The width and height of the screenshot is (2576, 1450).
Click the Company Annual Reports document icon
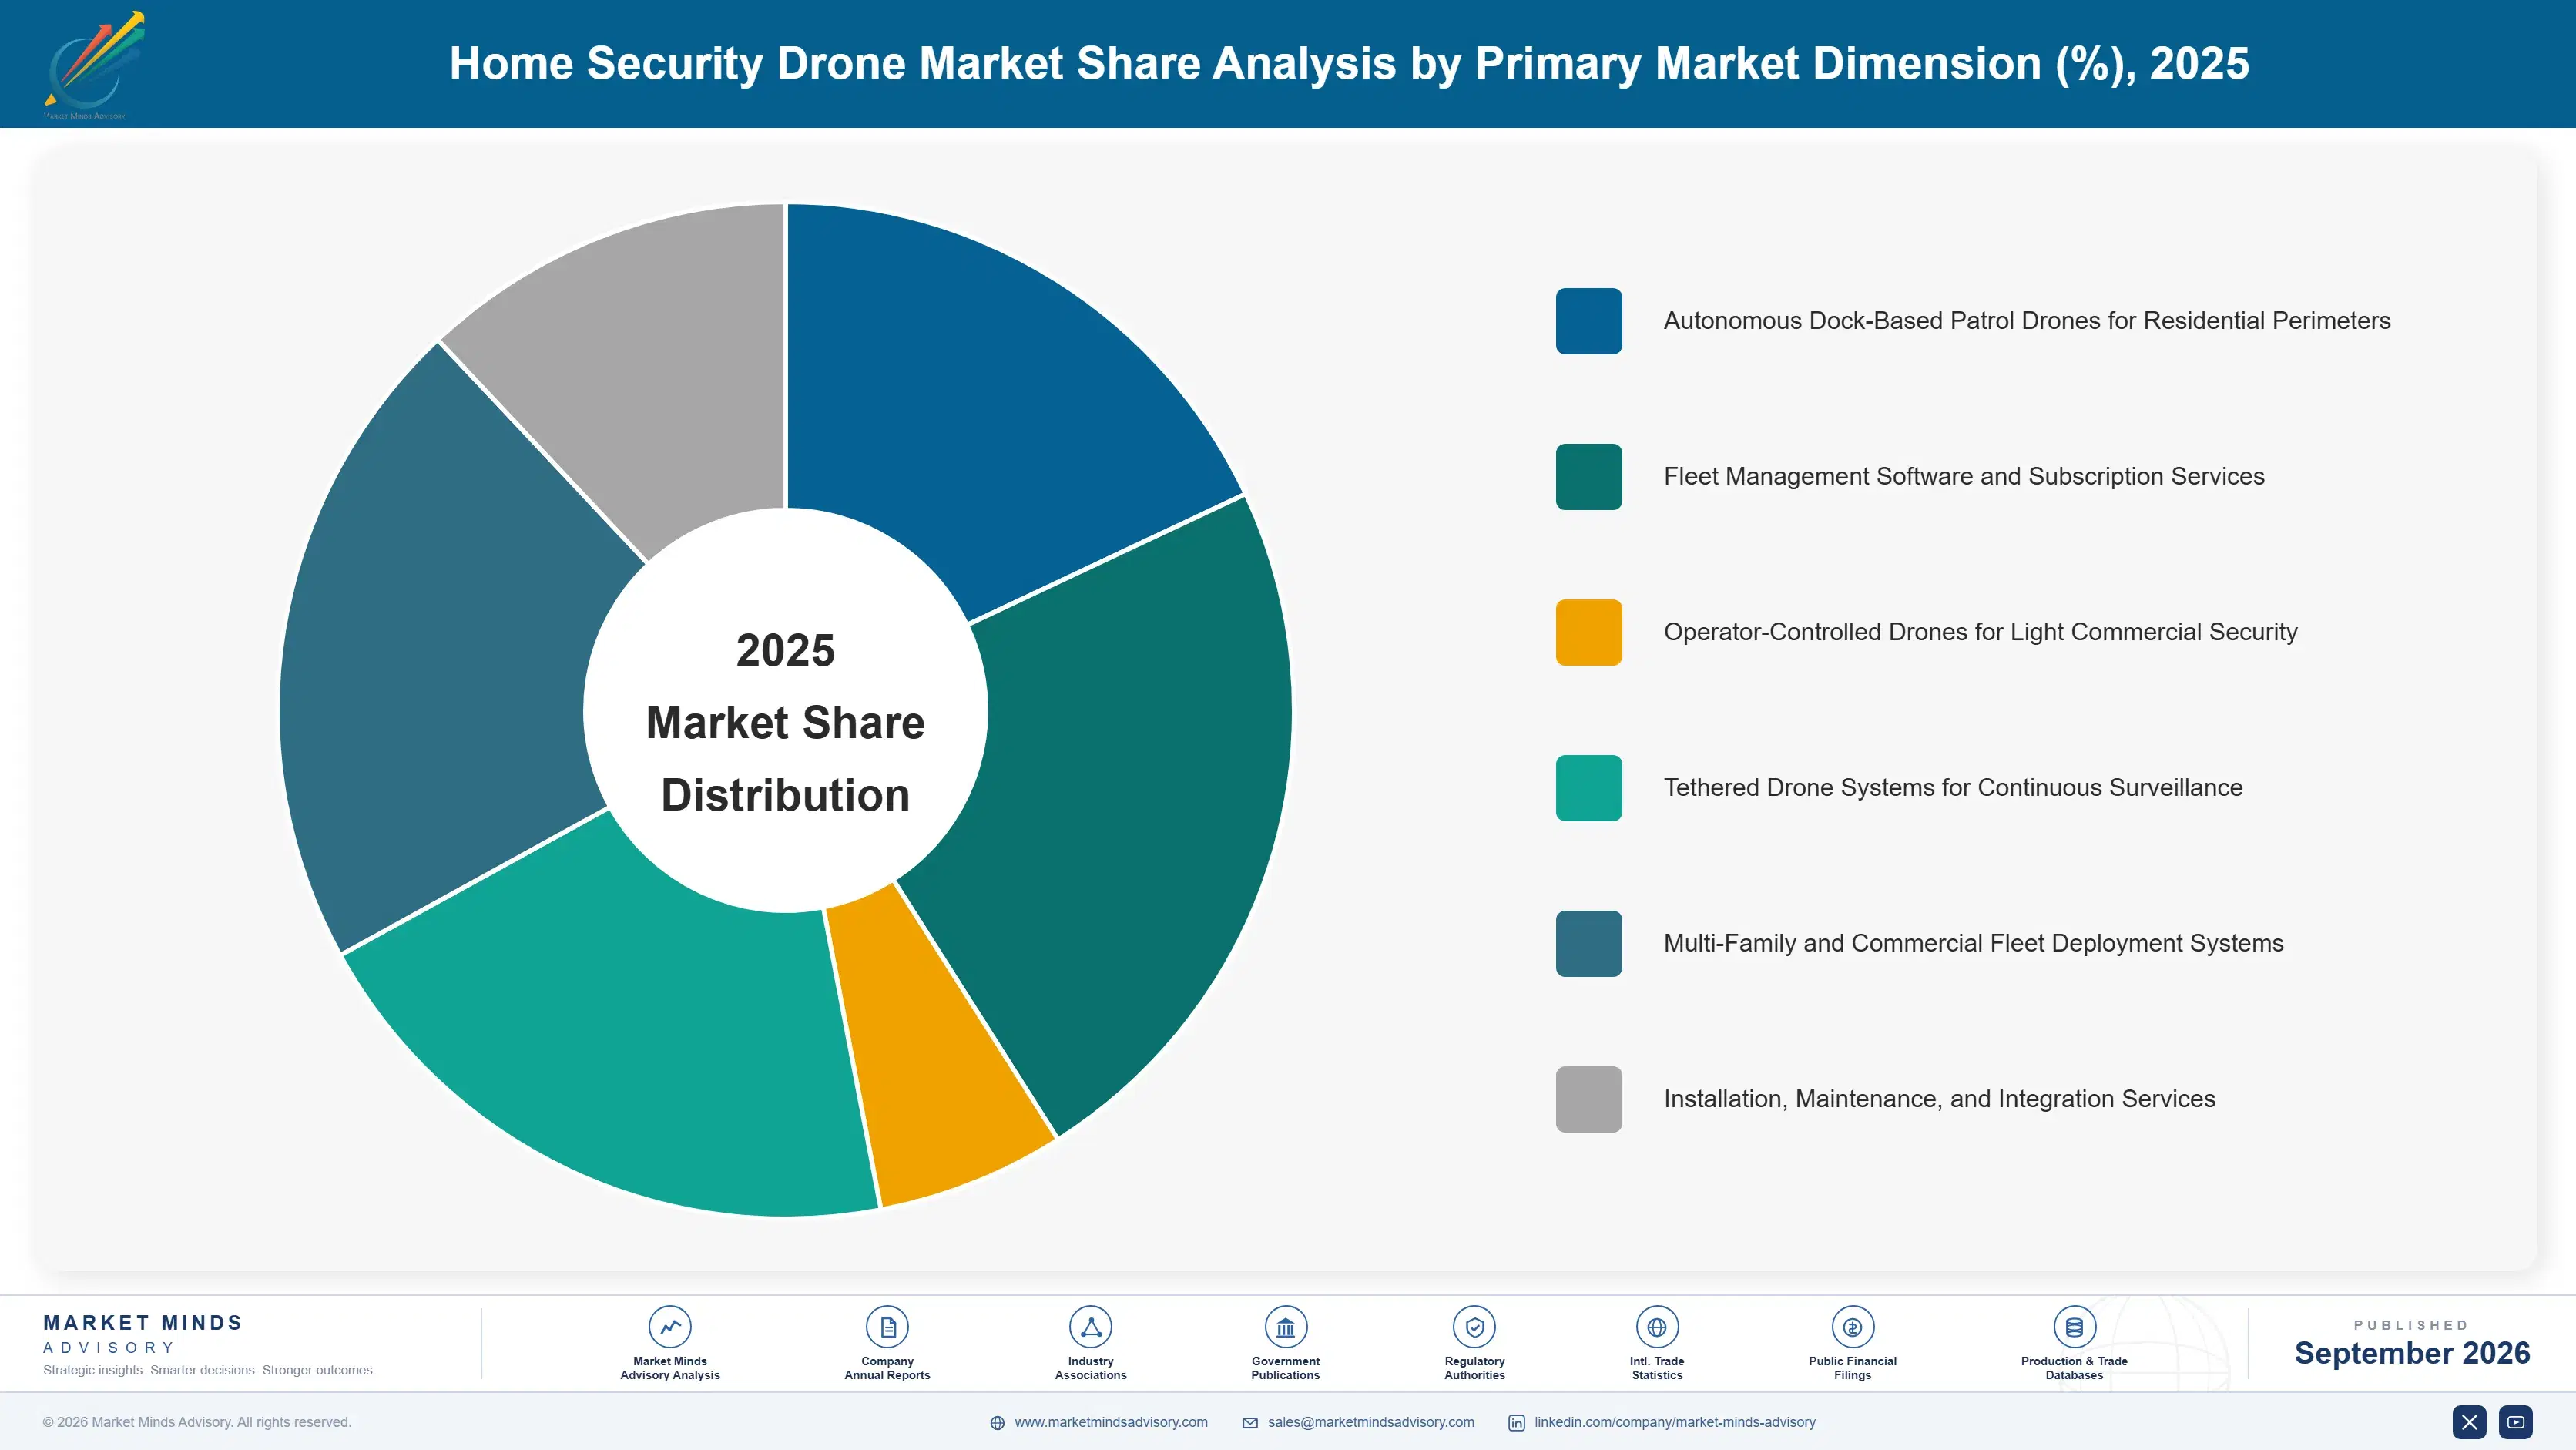click(887, 1327)
